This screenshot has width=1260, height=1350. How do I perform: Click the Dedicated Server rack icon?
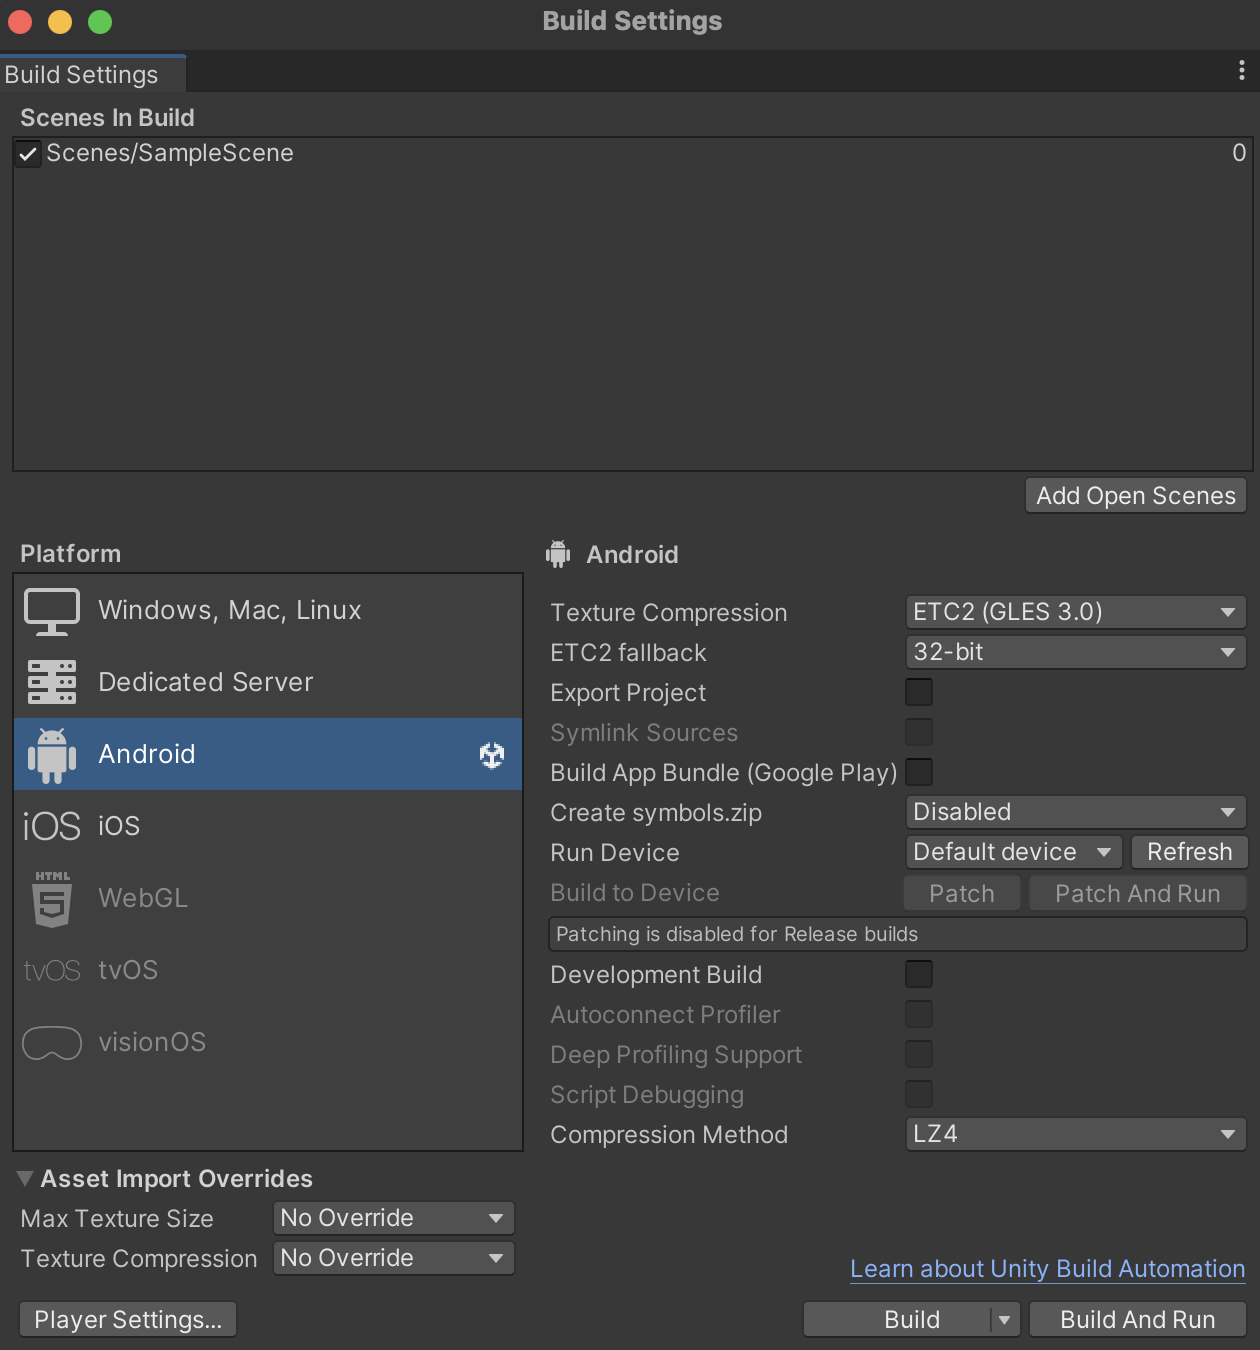point(52,682)
